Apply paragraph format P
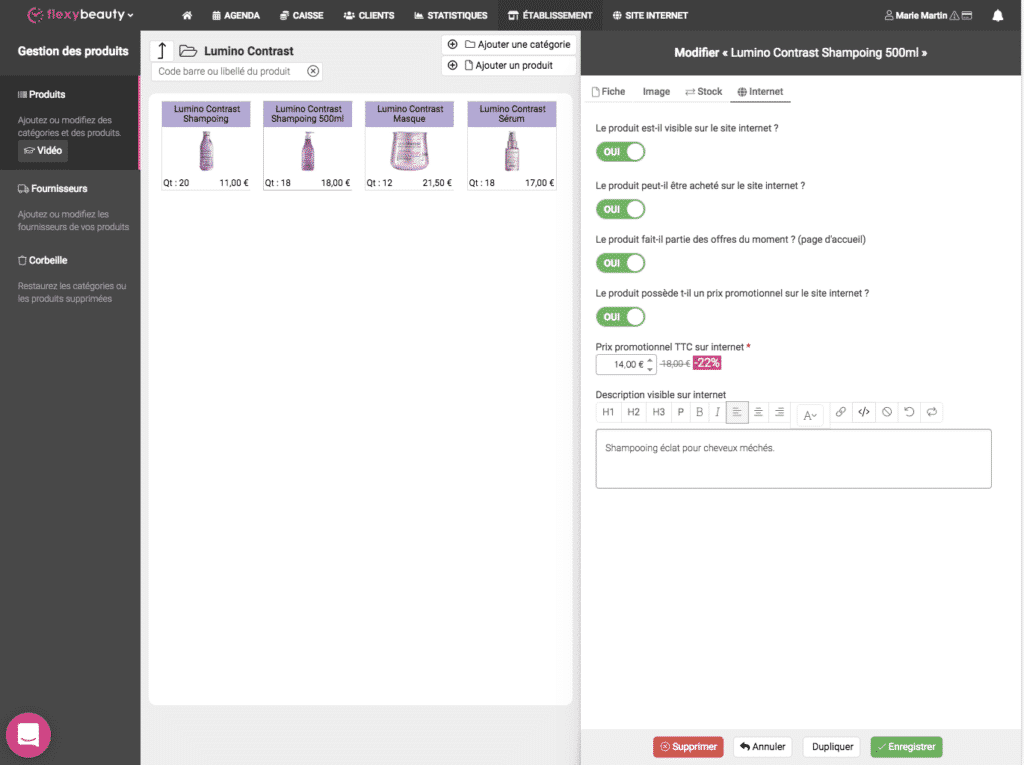This screenshot has height=765, width=1024. 680,412
